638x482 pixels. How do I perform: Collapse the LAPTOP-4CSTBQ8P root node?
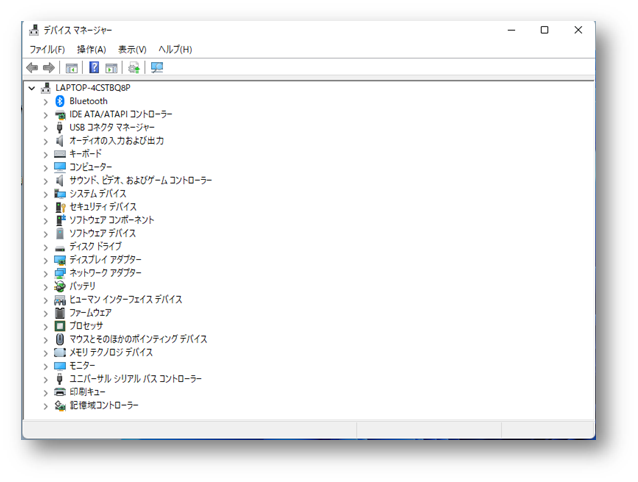click(x=33, y=88)
